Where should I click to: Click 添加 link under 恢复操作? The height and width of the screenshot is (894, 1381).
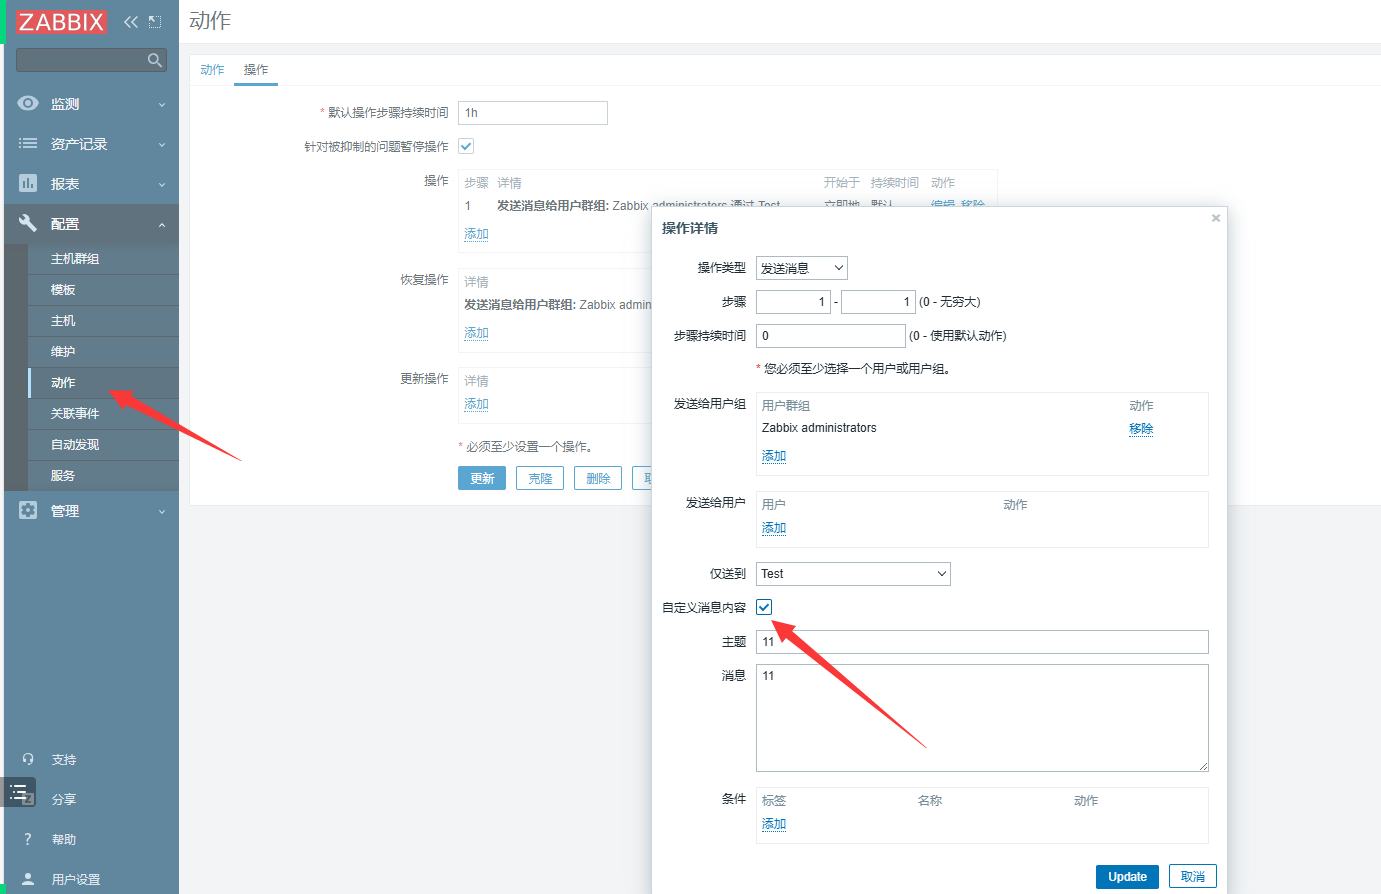pyautogui.click(x=476, y=333)
